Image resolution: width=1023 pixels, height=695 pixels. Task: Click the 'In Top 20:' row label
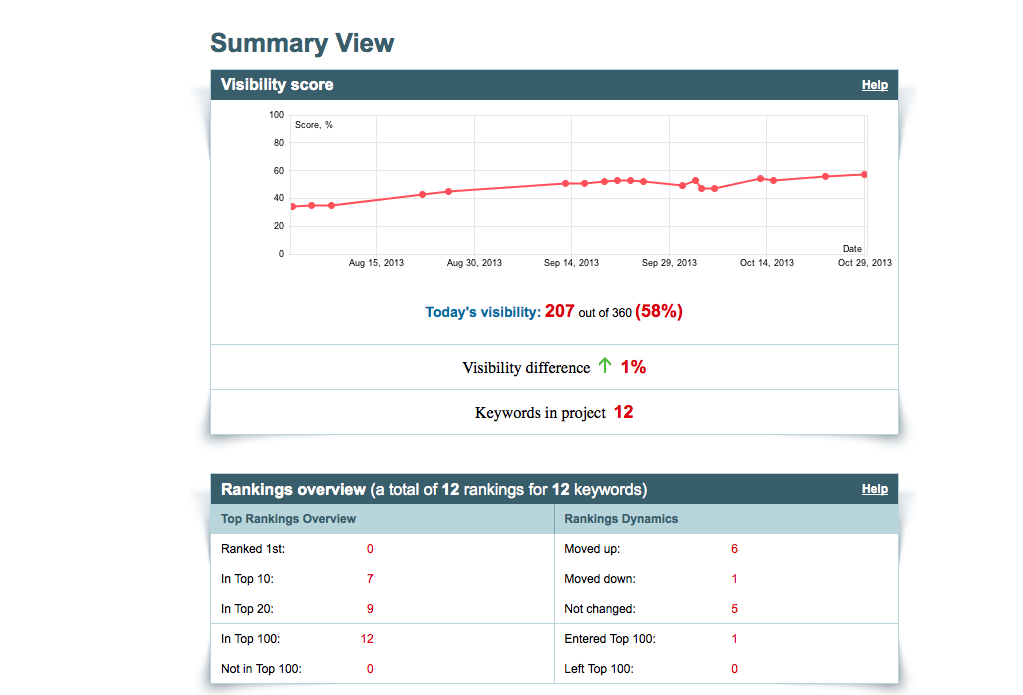coord(247,609)
